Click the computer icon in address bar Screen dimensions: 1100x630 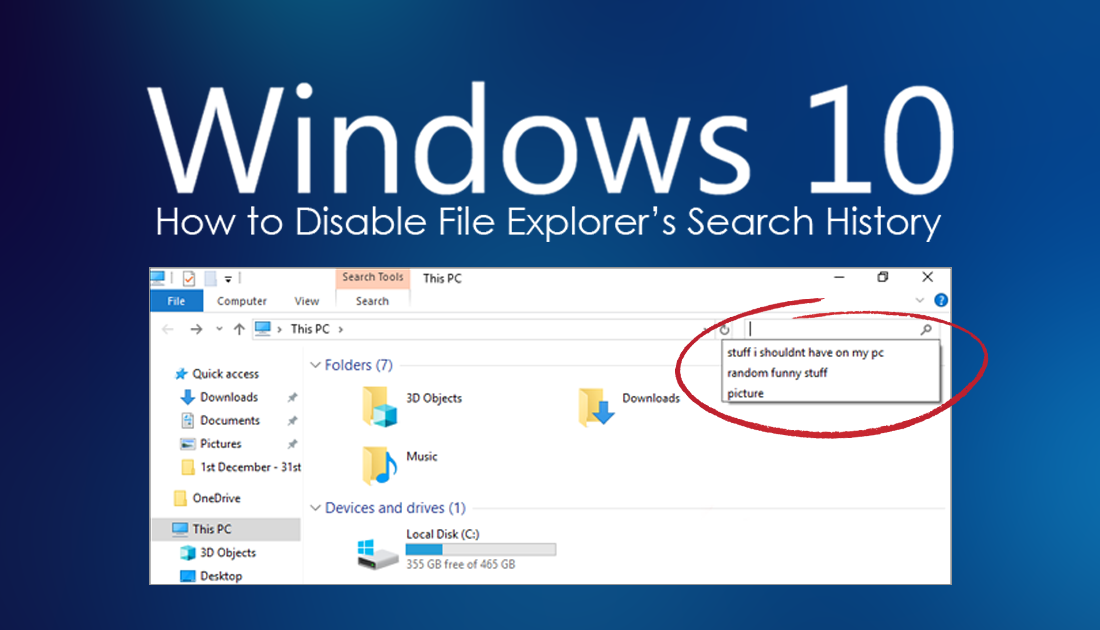coord(262,328)
